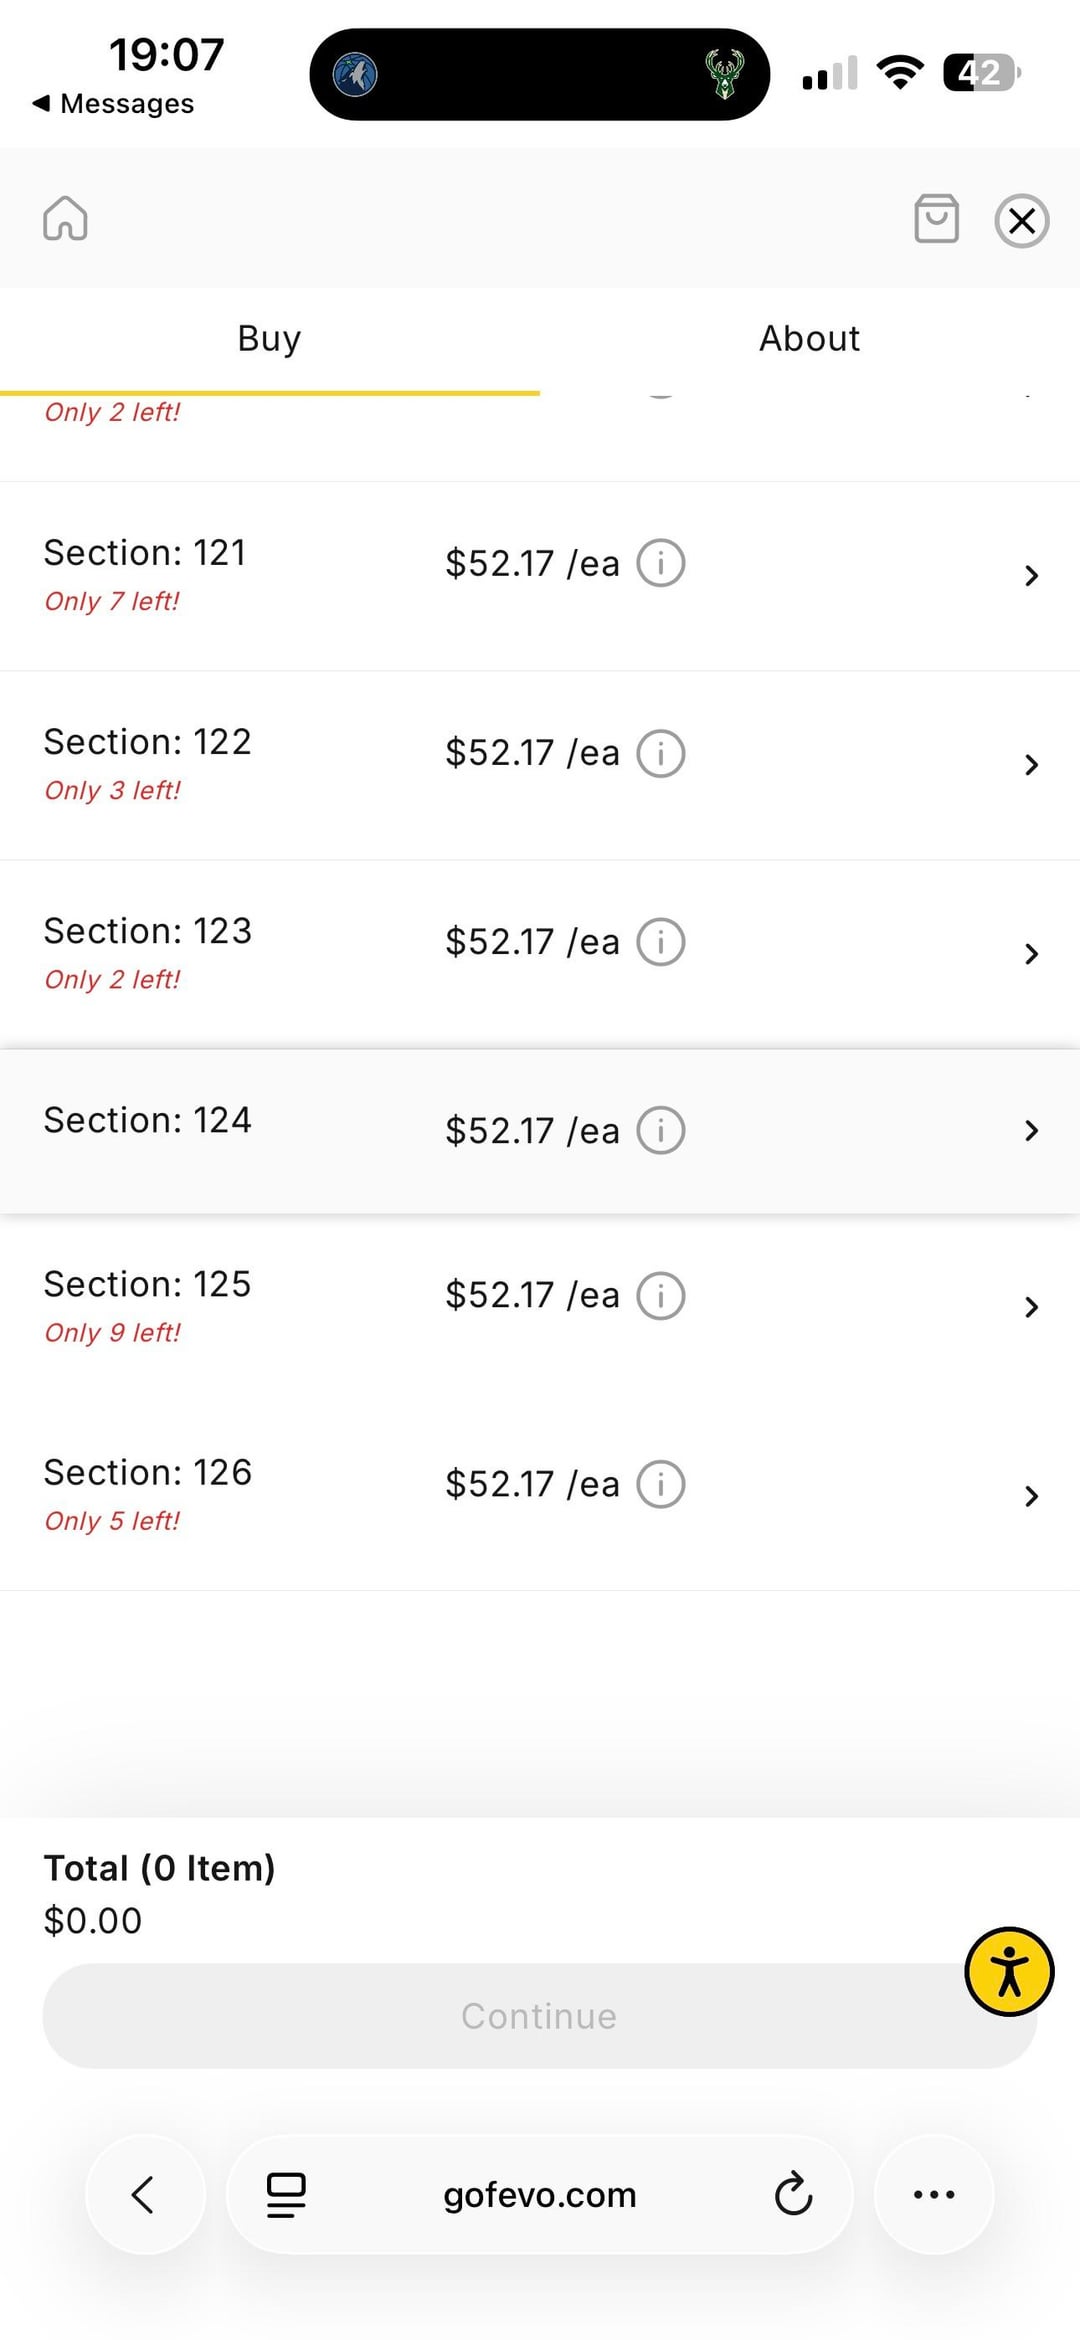Screen dimensions: 1080x2340
Task: Go back with browser back arrow
Action: pyautogui.click(x=144, y=2194)
